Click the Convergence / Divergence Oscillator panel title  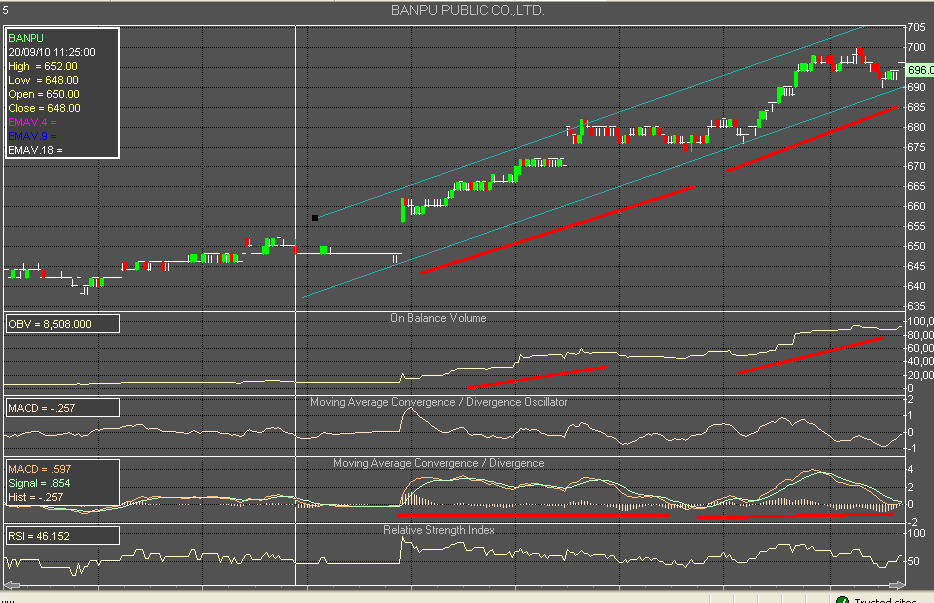pyautogui.click(x=438, y=402)
